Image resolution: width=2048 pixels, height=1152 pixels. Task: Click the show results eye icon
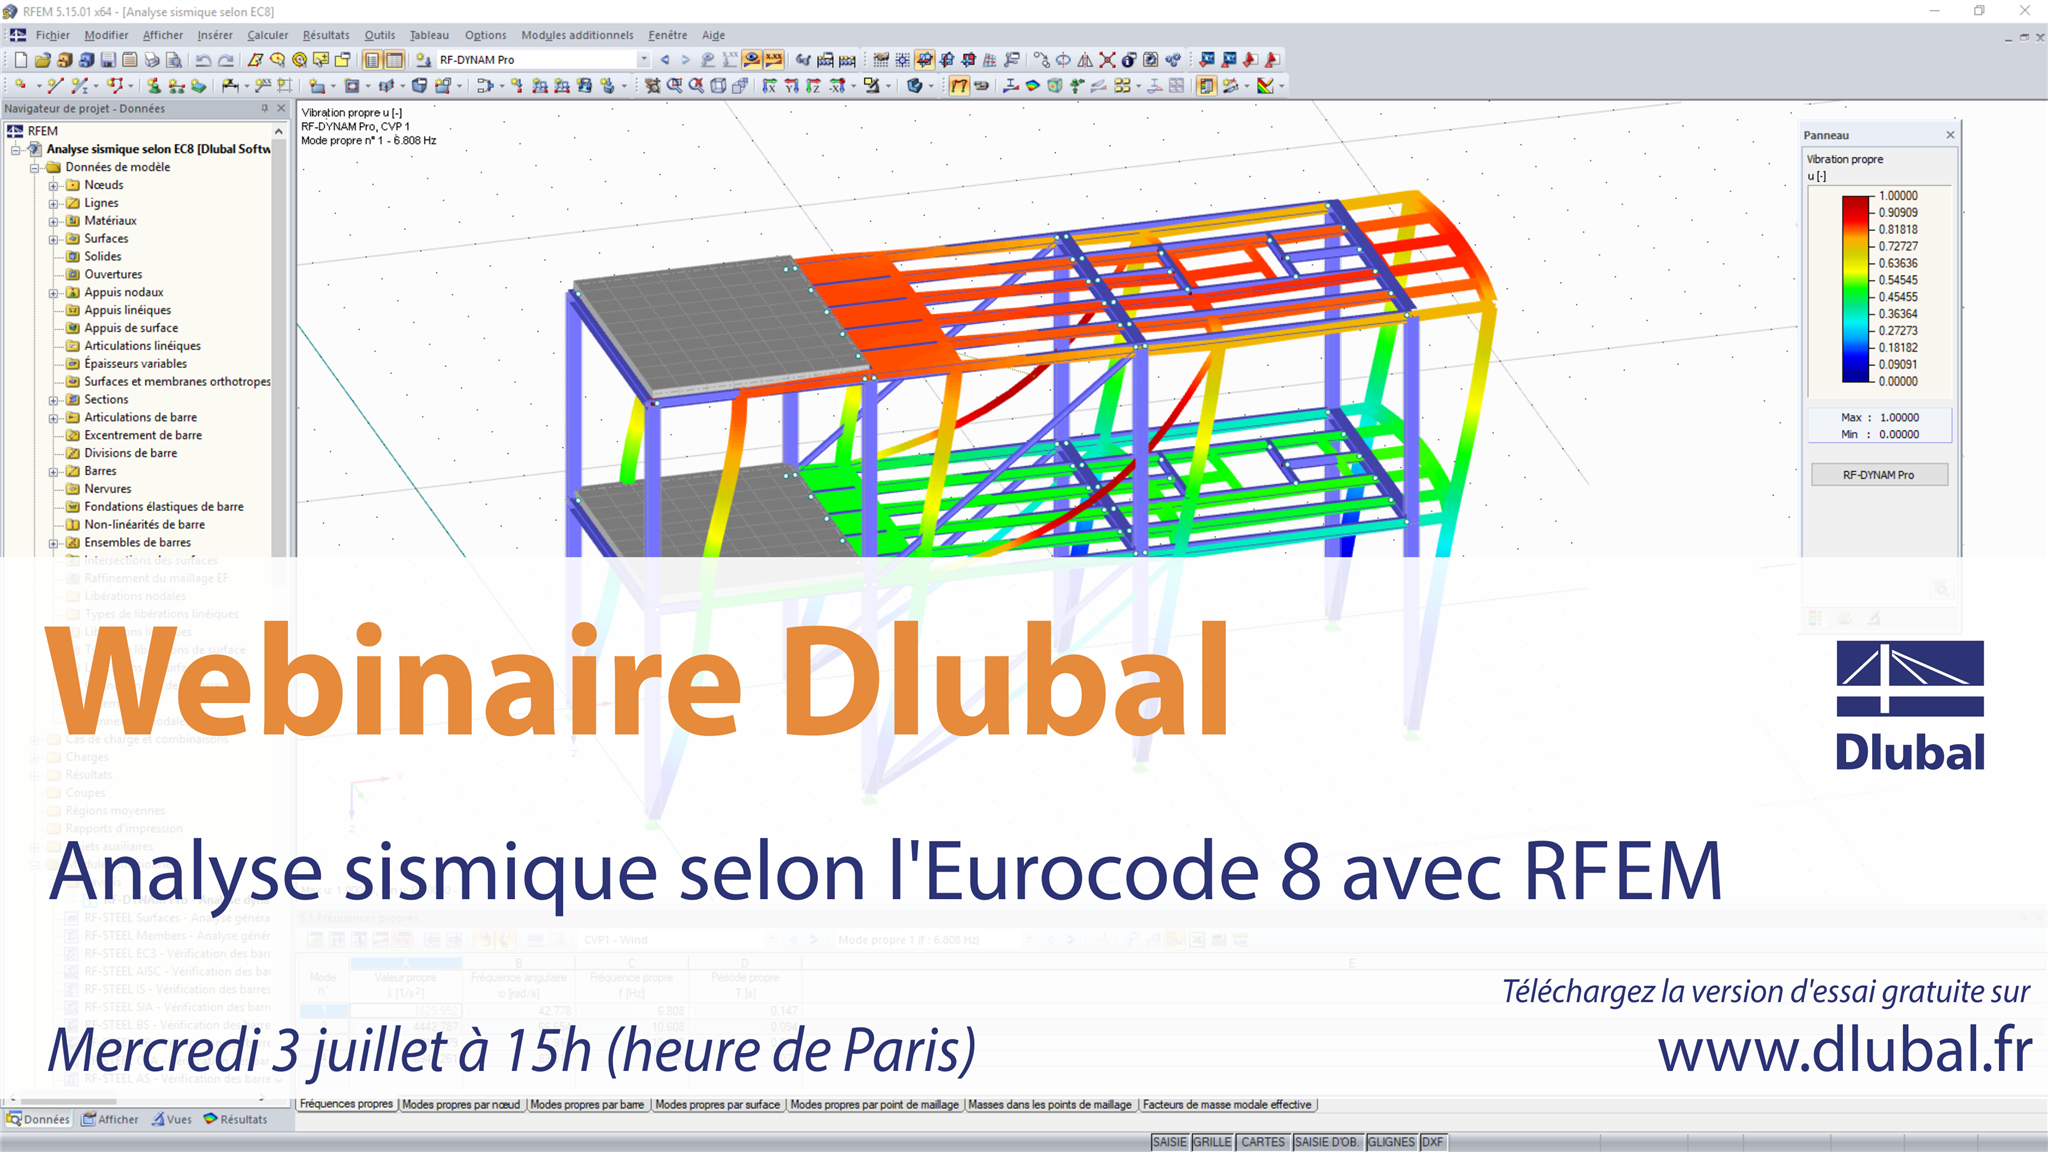tap(751, 60)
